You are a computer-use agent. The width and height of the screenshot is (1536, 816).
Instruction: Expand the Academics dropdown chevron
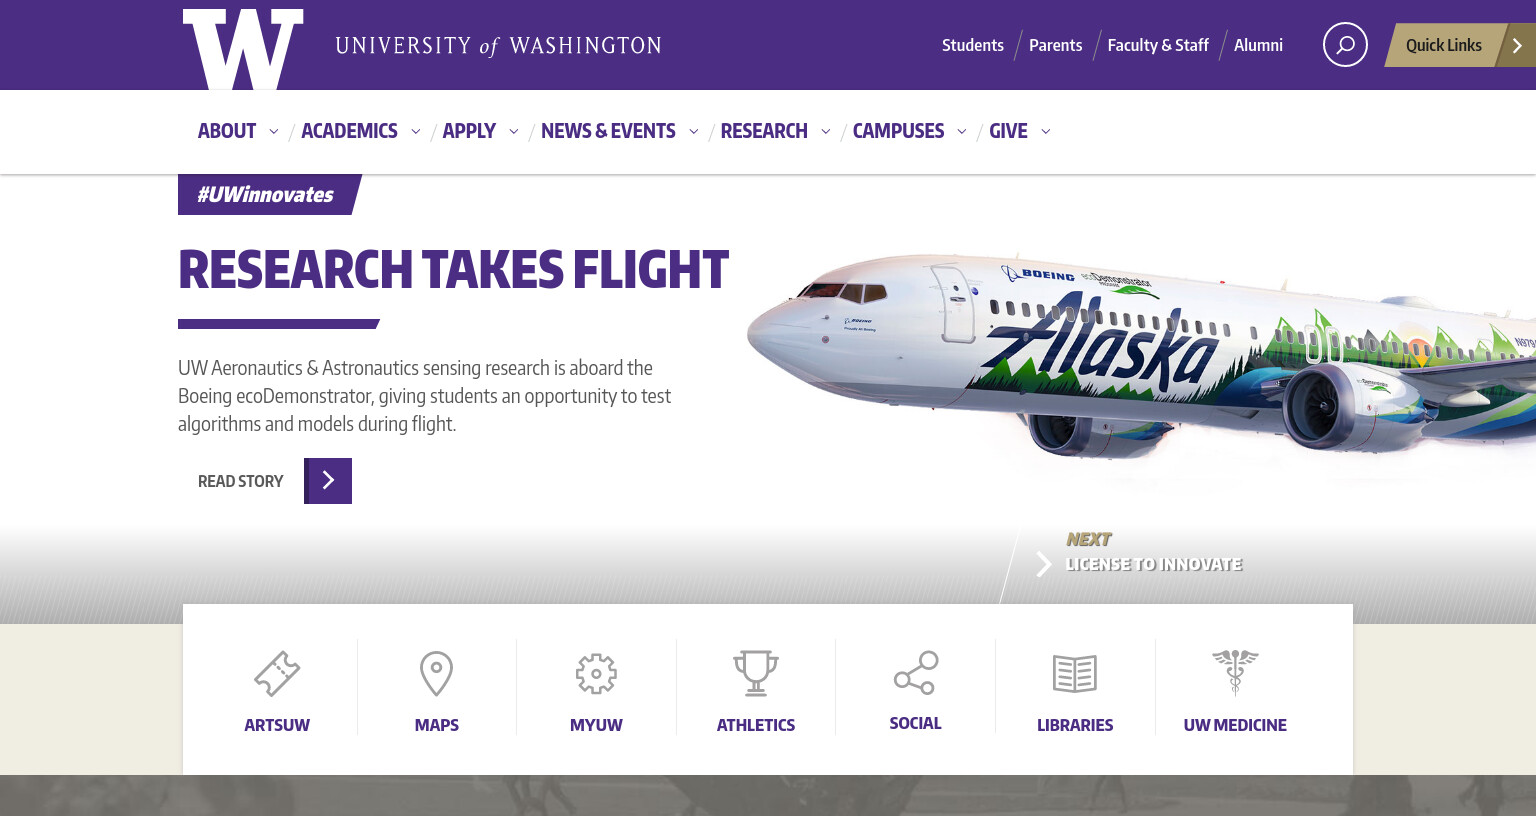coord(415,131)
